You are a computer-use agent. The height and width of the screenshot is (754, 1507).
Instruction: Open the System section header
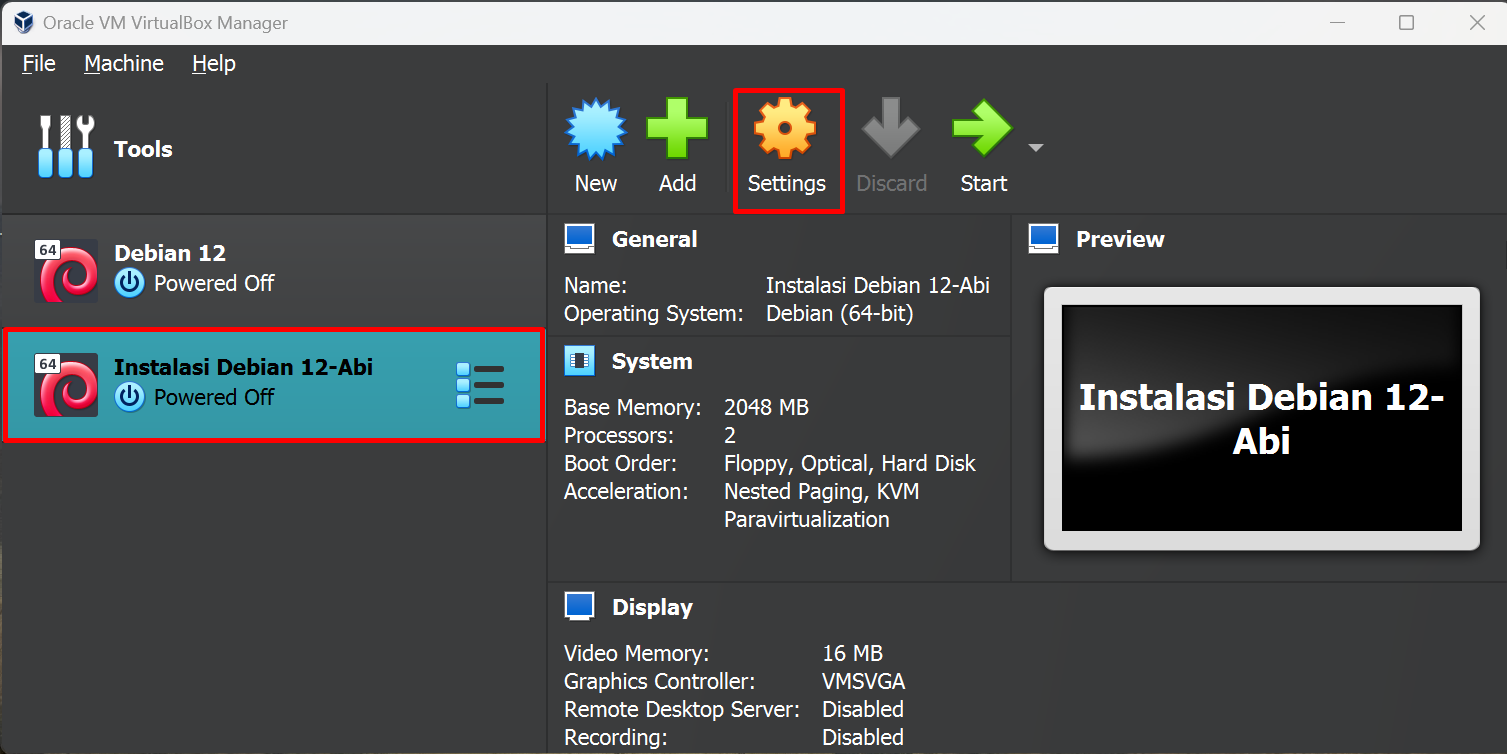tap(652, 361)
